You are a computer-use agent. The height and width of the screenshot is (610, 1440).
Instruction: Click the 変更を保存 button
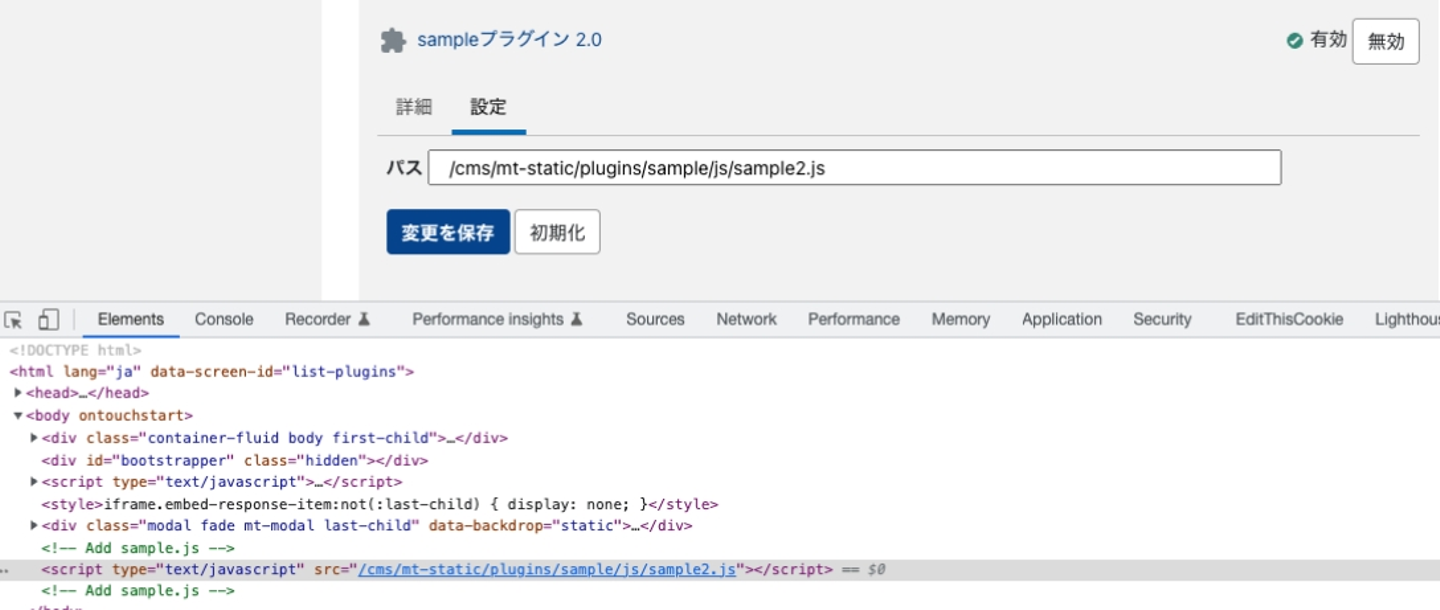(448, 232)
